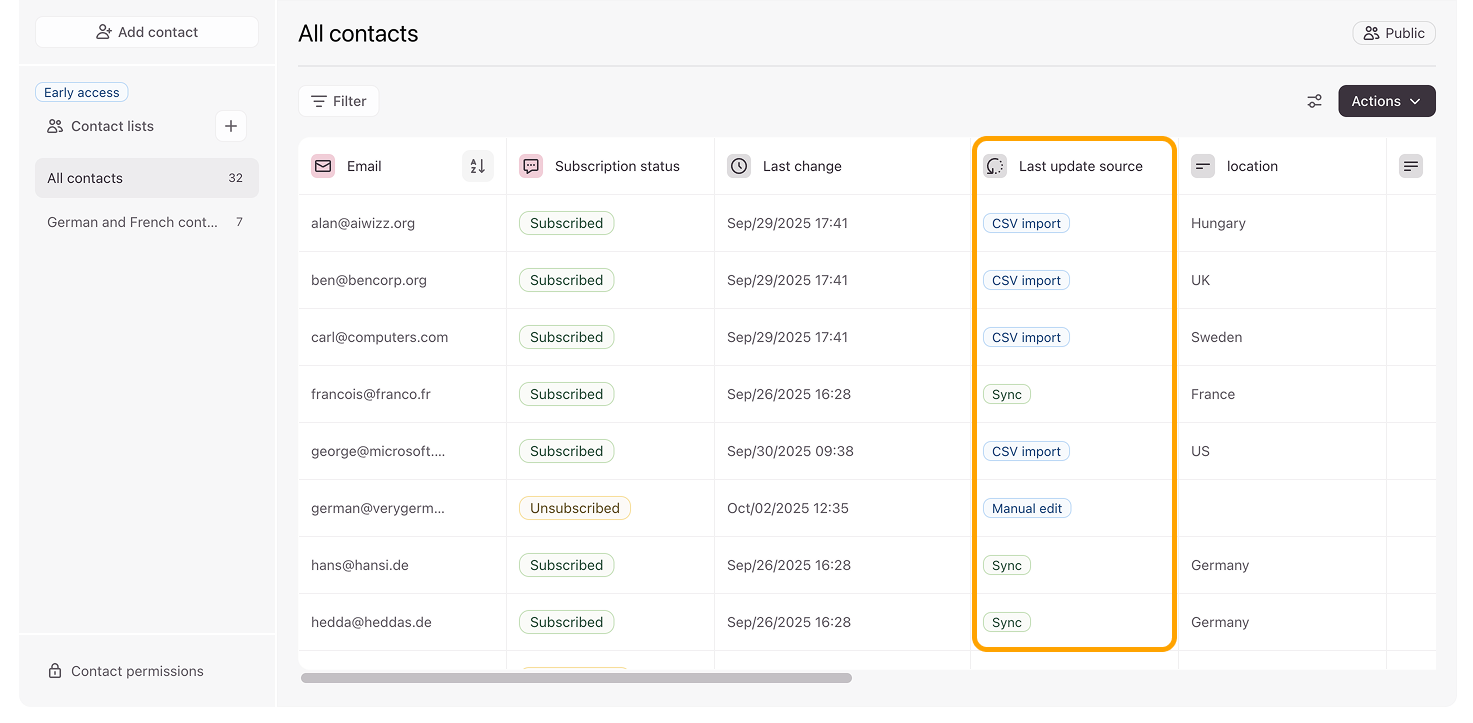Select All contacts list
The height and width of the screenshot is (723, 1473).
146,178
